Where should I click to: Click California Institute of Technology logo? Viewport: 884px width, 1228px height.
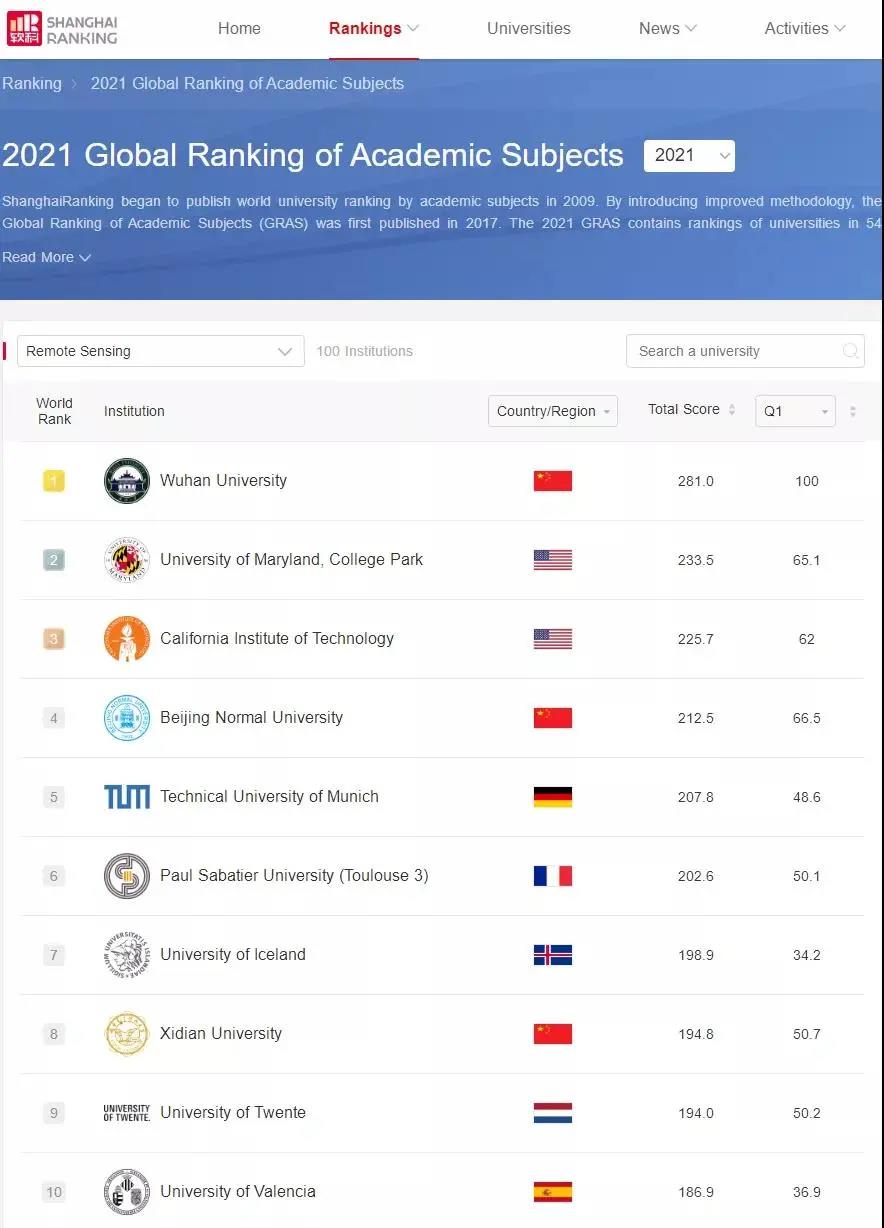[x=127, y=639]
